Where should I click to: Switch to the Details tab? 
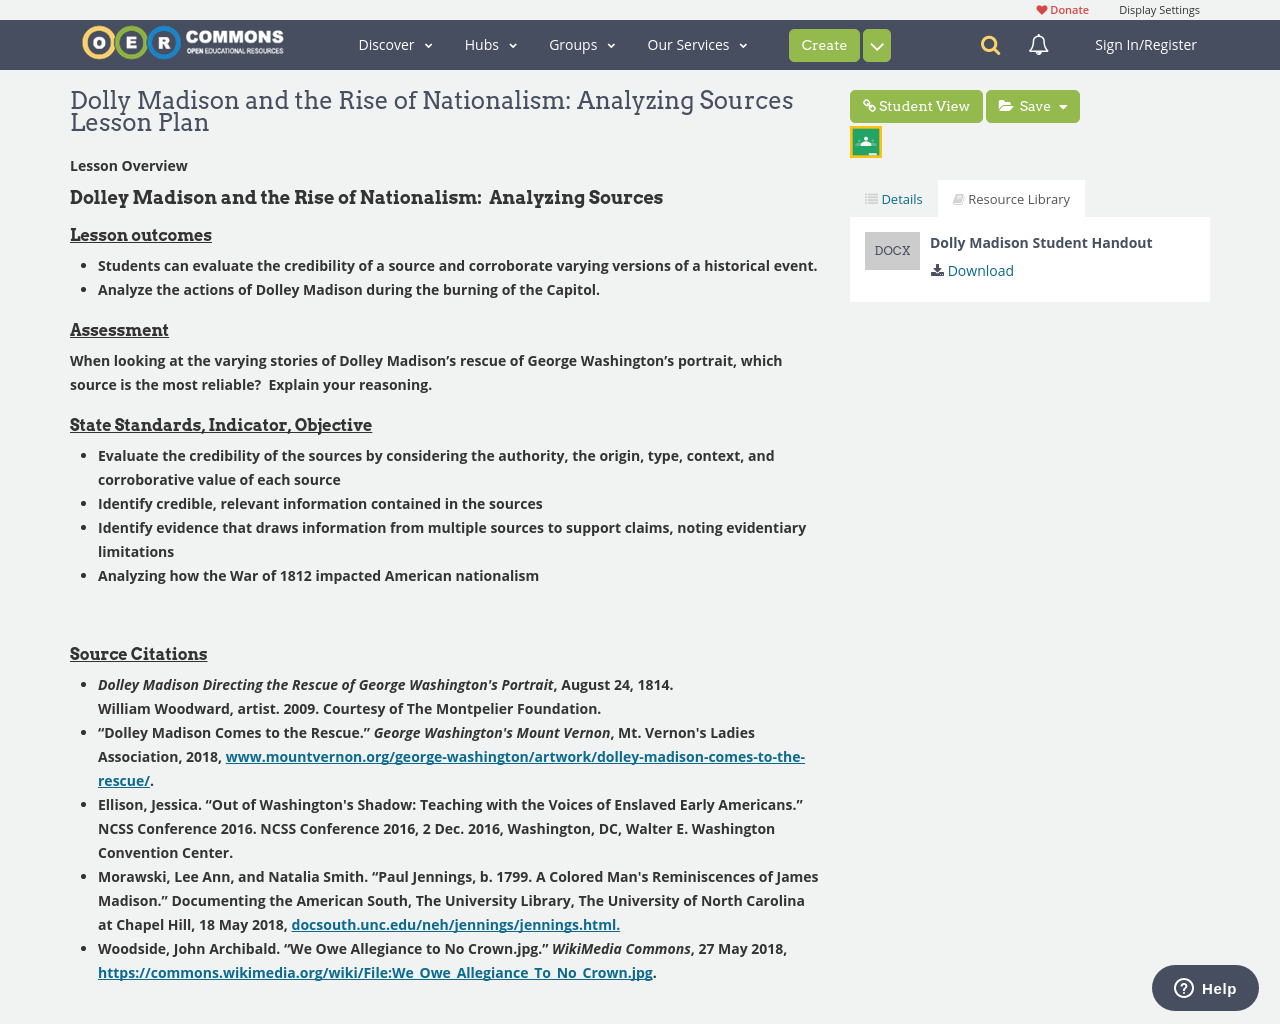pos(894,199)
